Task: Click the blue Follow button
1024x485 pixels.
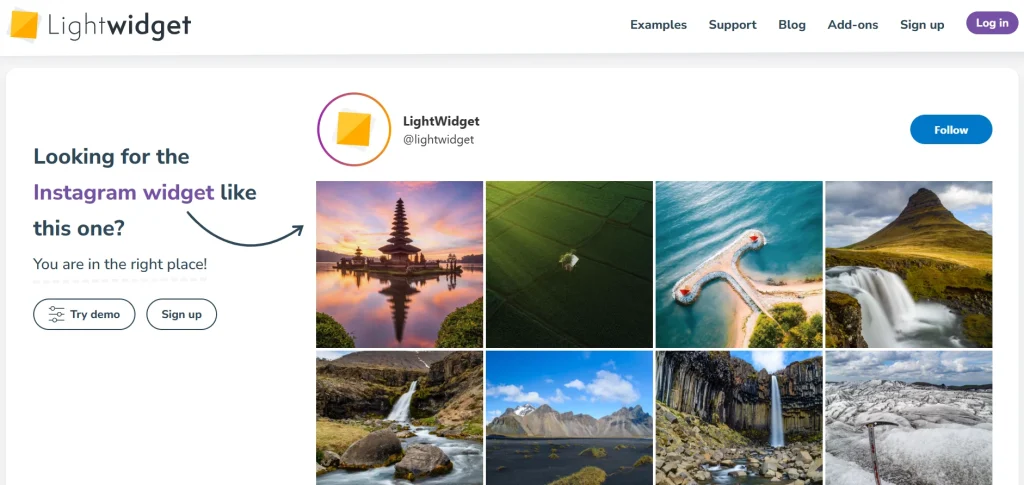Action: pos(950,130)
